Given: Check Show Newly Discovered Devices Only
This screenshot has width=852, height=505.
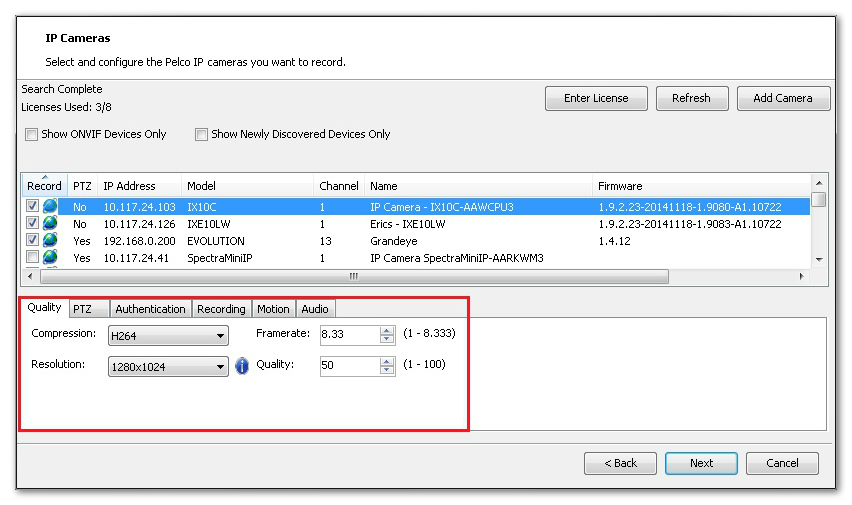Looking at the screenshot, I should (x=202, y=134).
